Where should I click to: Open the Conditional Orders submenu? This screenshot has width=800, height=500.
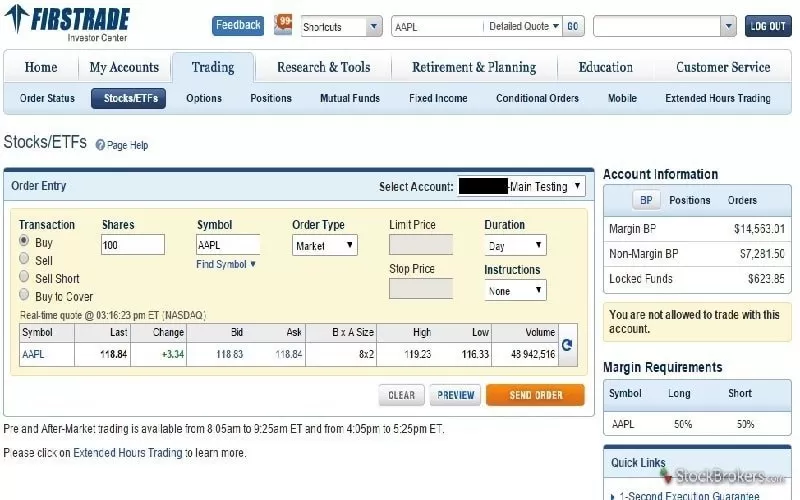[537, 98]
